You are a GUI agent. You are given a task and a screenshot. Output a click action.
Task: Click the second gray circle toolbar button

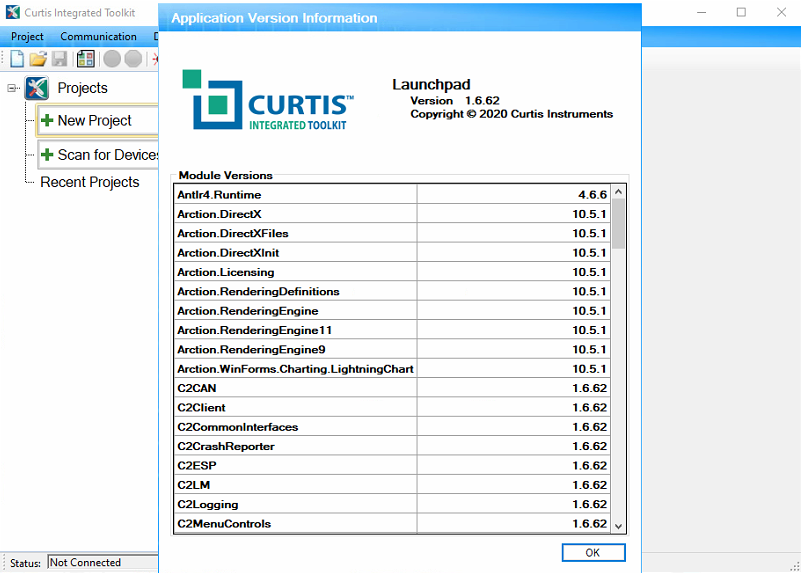coord(133,59)
